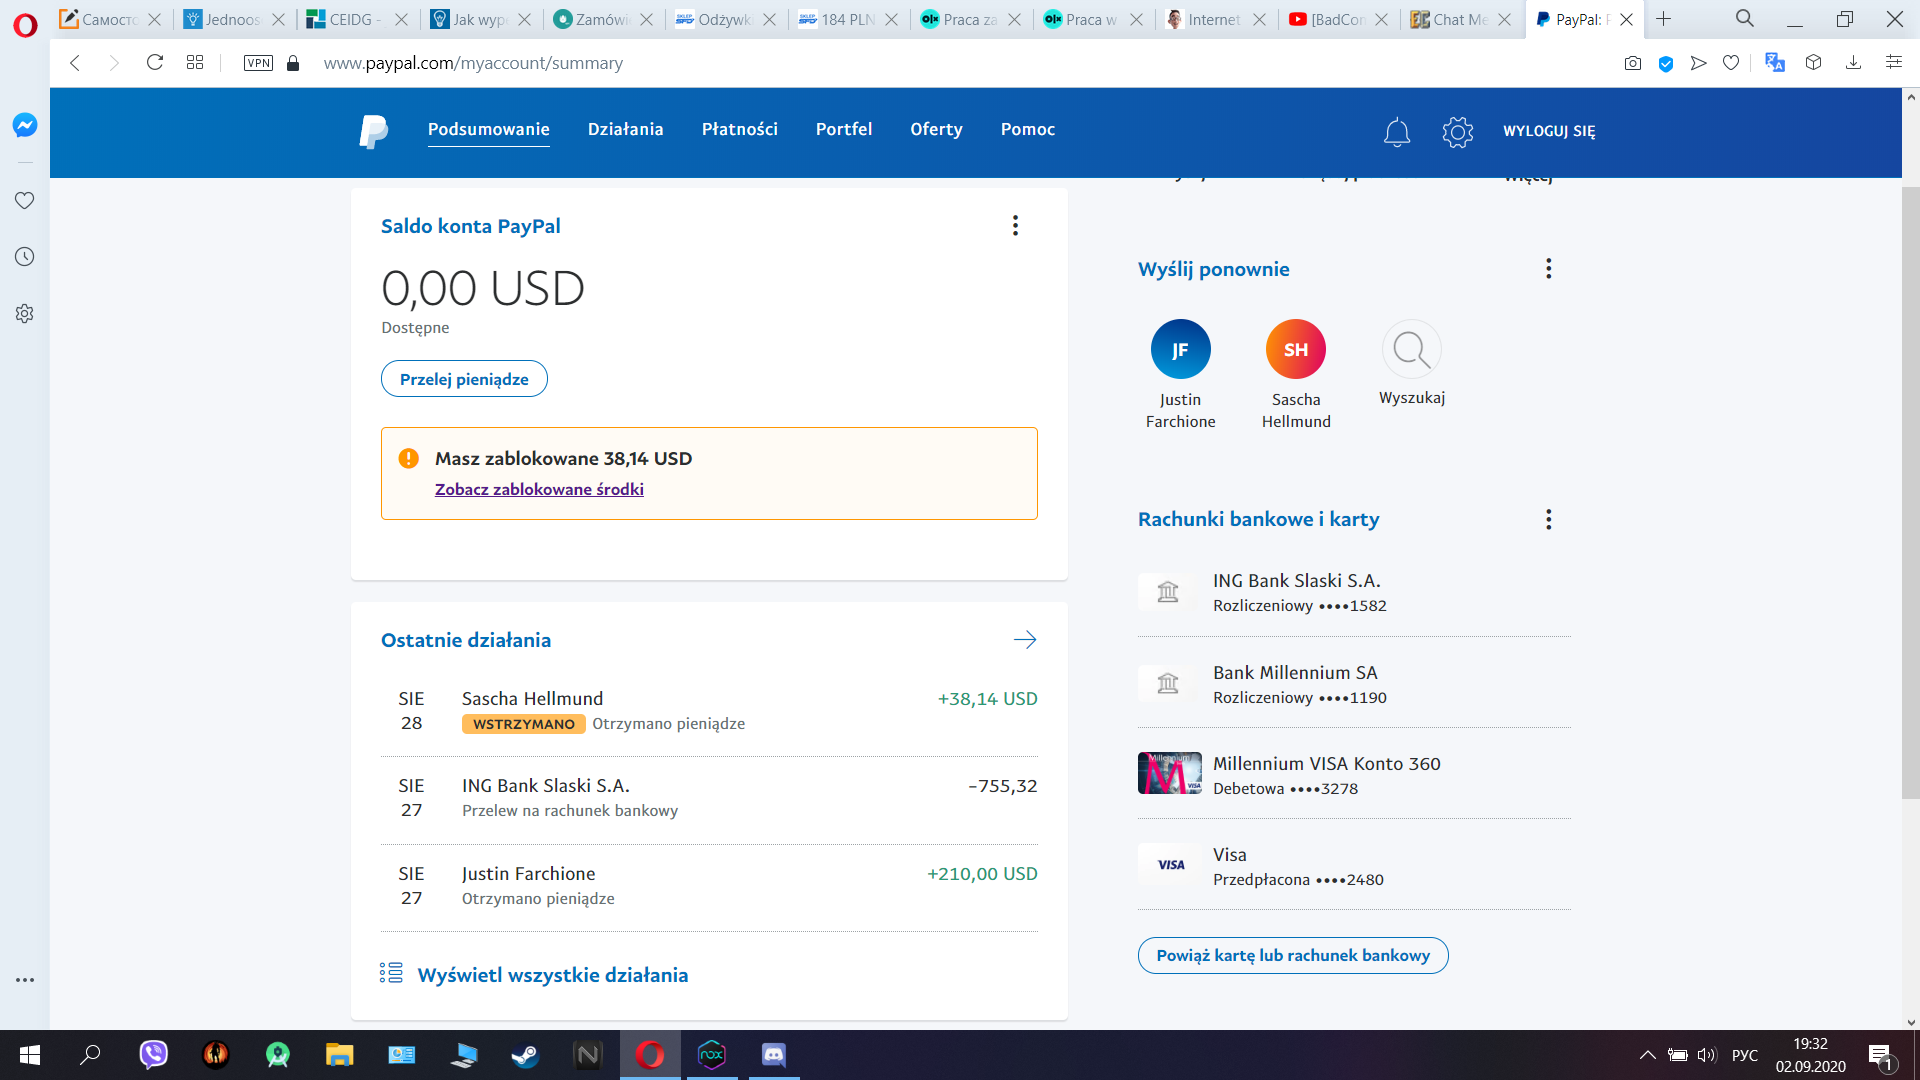
Task: Open the Speed Dial start page
Action: (x=195, y=63)
